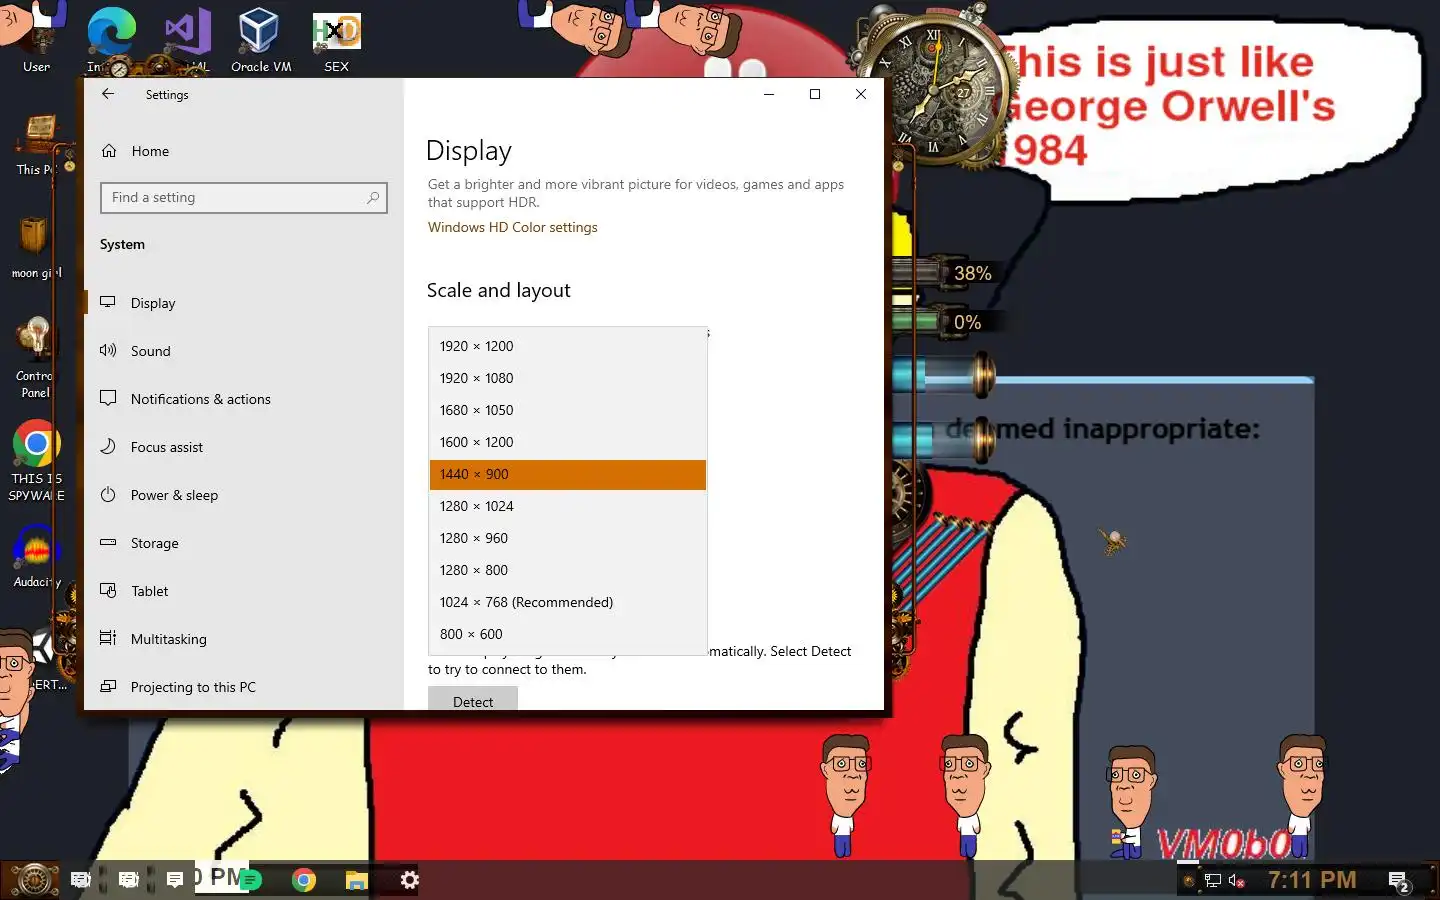Click the Home icon in Settings sidebar
This screenshot has height=900, width=1440.
tap(109, 151)
